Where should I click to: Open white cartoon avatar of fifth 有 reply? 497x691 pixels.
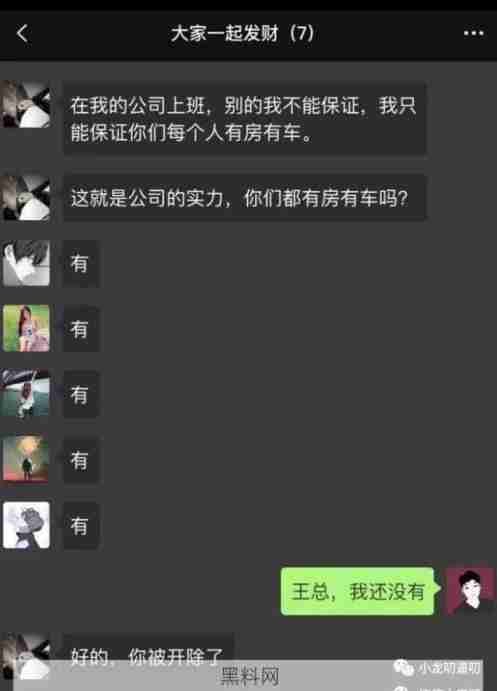coord(26,525)
